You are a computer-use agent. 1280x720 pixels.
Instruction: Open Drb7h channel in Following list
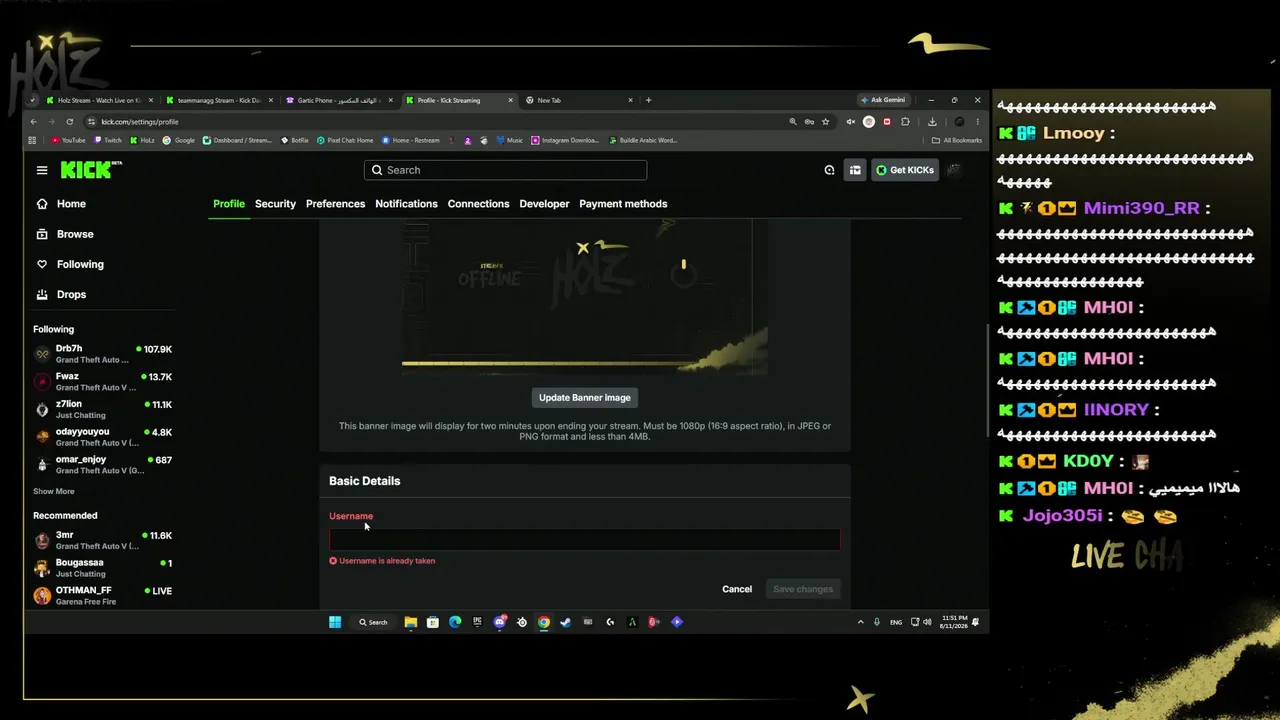[x=102, y=354]
